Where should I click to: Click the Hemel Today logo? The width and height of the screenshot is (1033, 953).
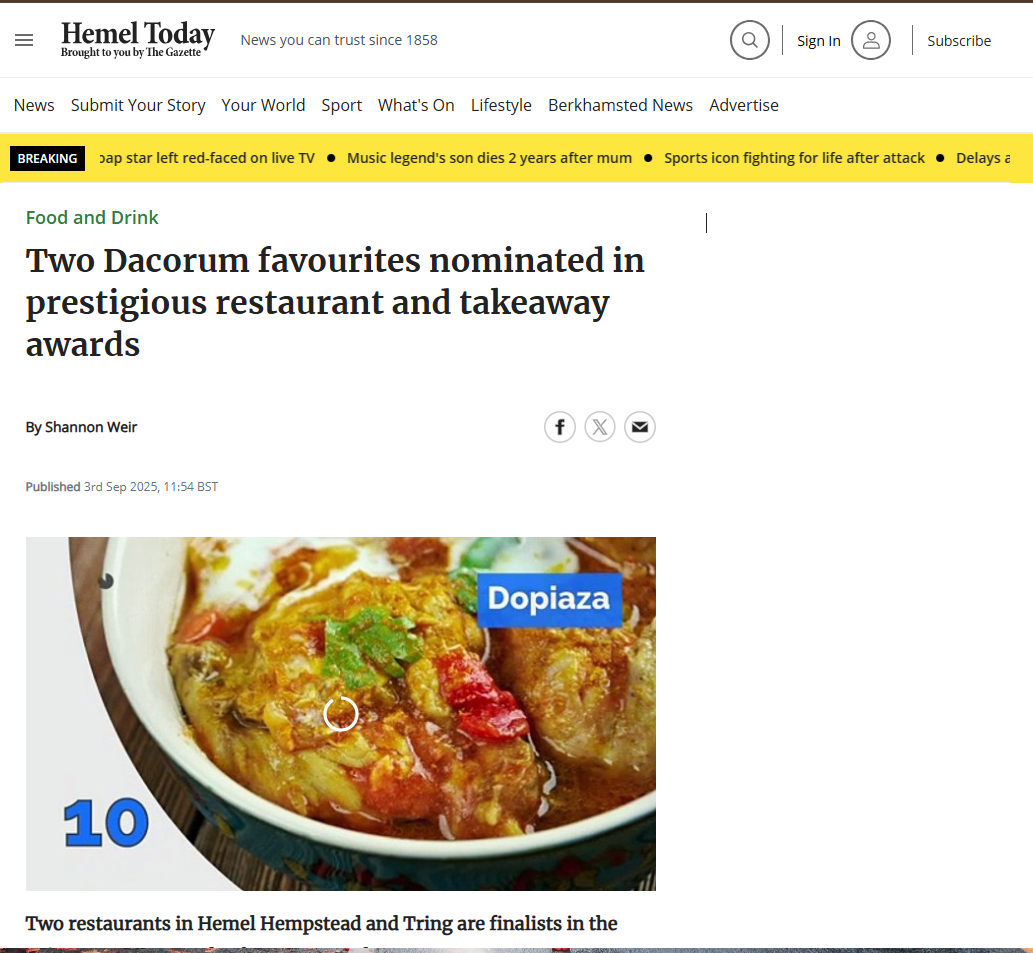pyautogui.click(x=137, y=39)
